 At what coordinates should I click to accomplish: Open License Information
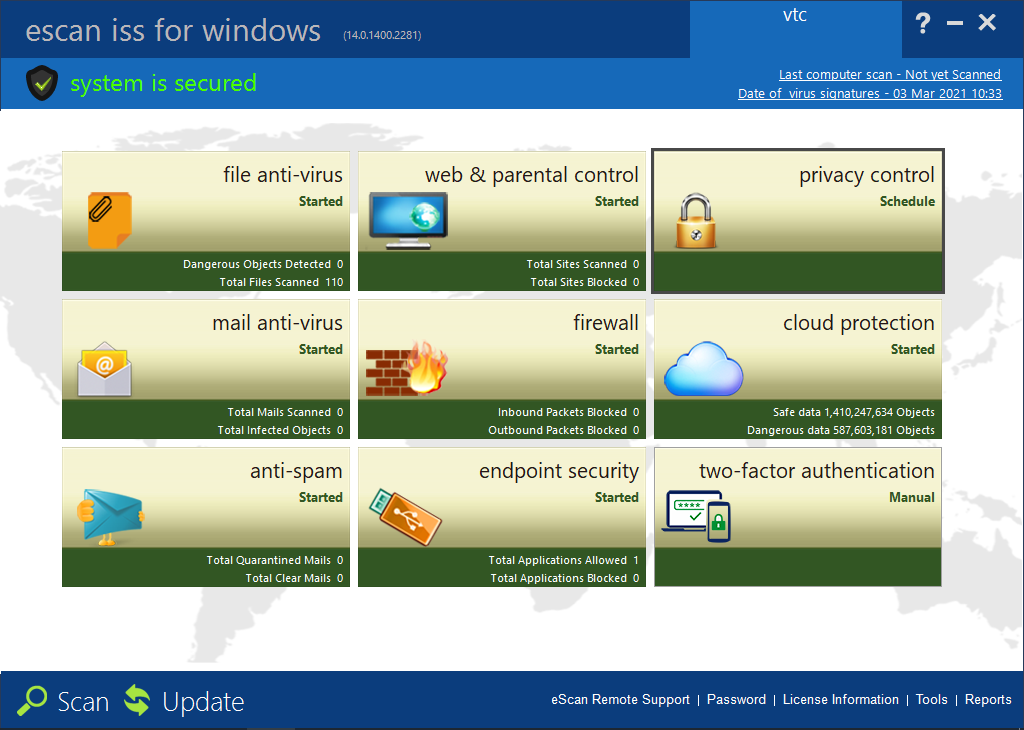pyautogui.click(x=840, y=700)
